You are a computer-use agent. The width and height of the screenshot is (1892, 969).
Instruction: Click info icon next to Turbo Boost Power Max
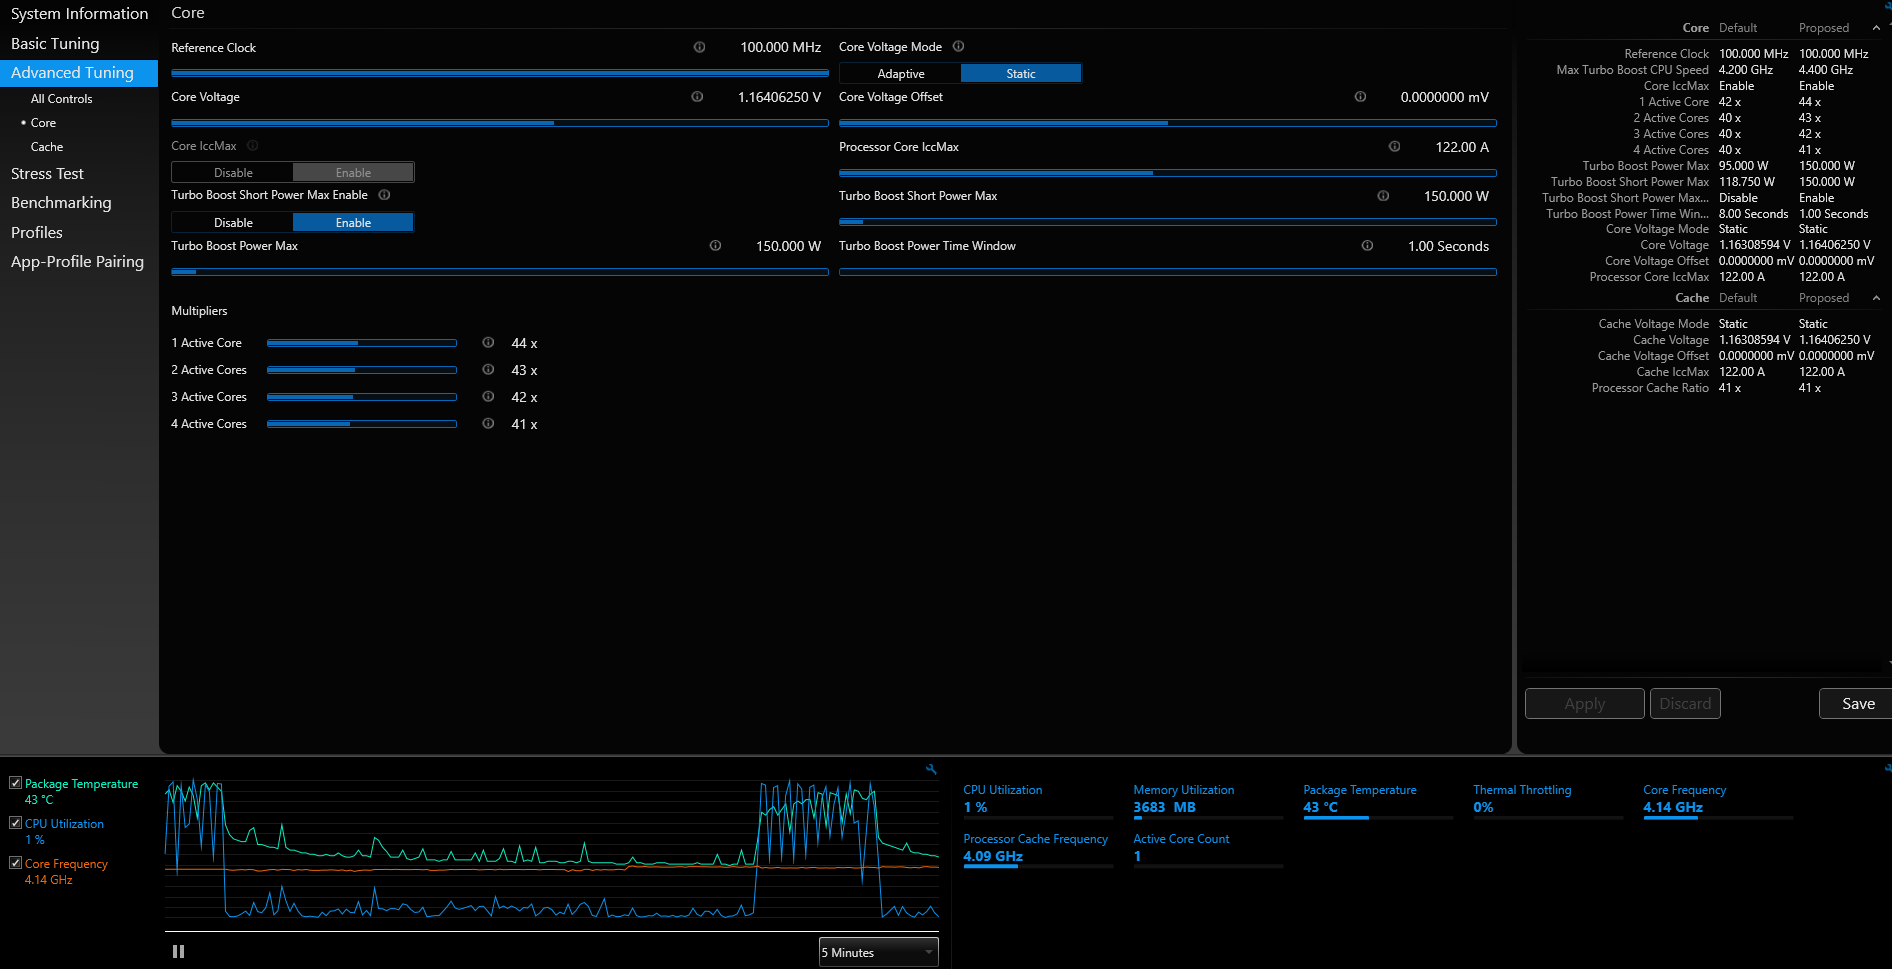715,245
